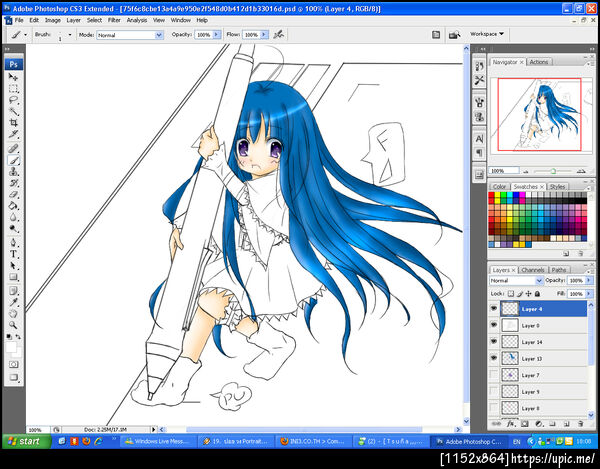Click the Navigator preview thumbnail
The image size is (600, 469).
tap(539, 114)
